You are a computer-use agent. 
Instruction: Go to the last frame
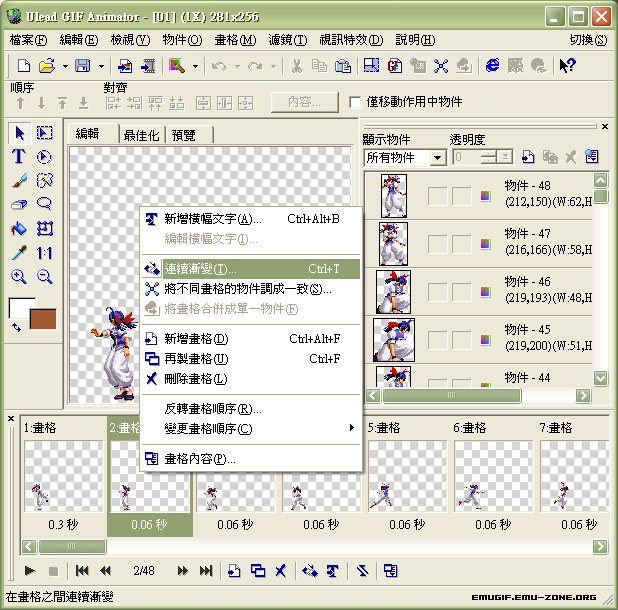[x=206, y=571]
